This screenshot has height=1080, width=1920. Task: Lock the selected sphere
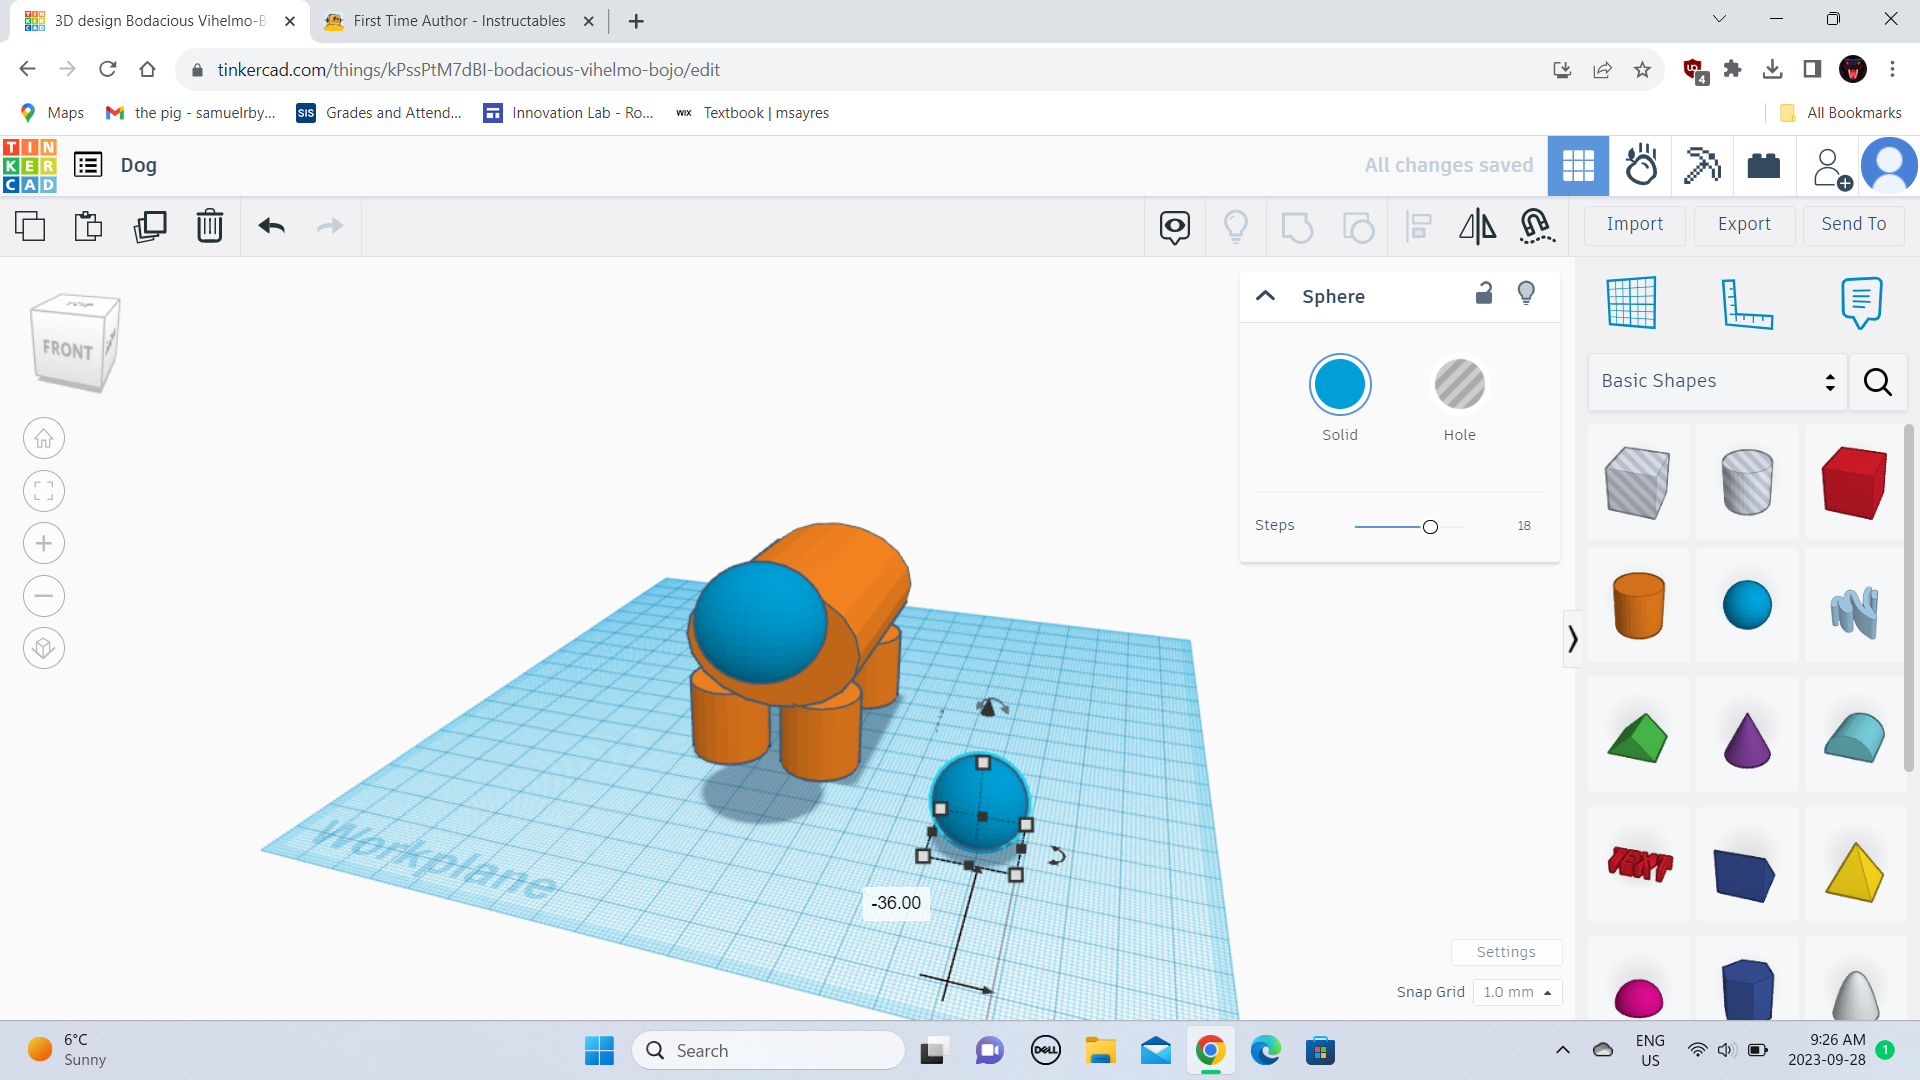coord(1484,294)
